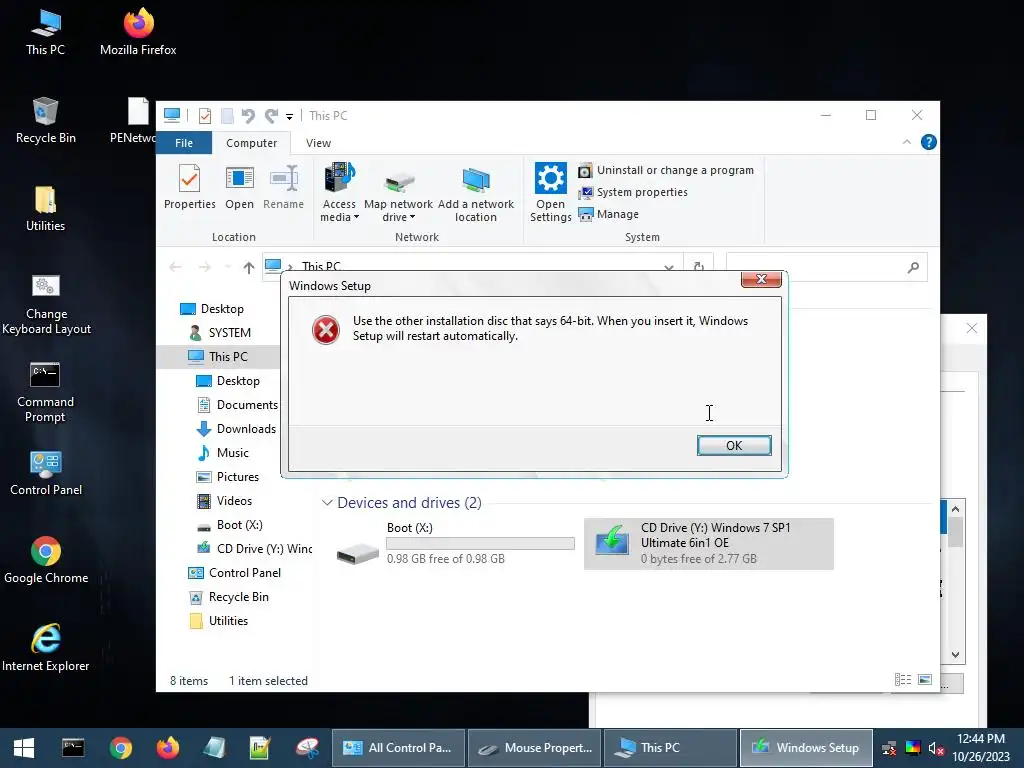Launch the Mozilla Firefox desktop shortcut

138,32
